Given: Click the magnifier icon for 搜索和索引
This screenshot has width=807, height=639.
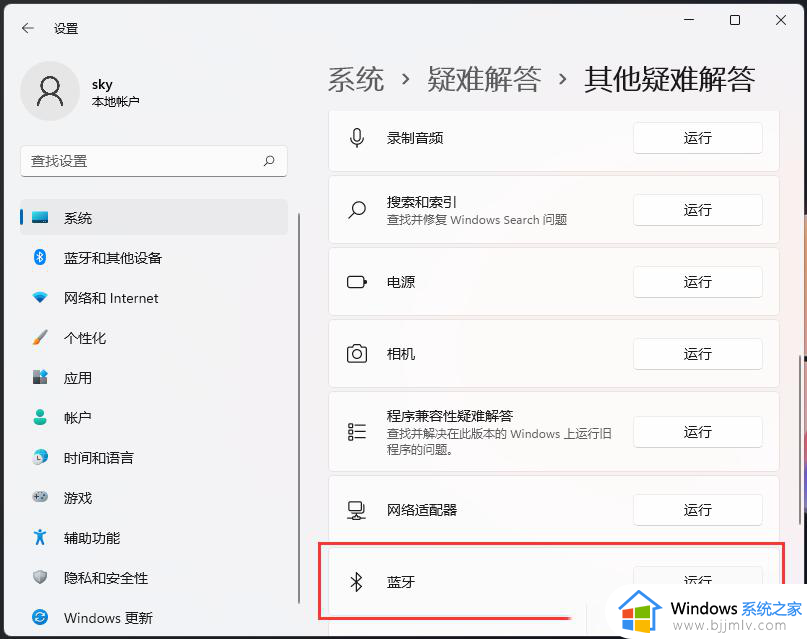Looking at the screenshot, I should click(x=357, y=210).
